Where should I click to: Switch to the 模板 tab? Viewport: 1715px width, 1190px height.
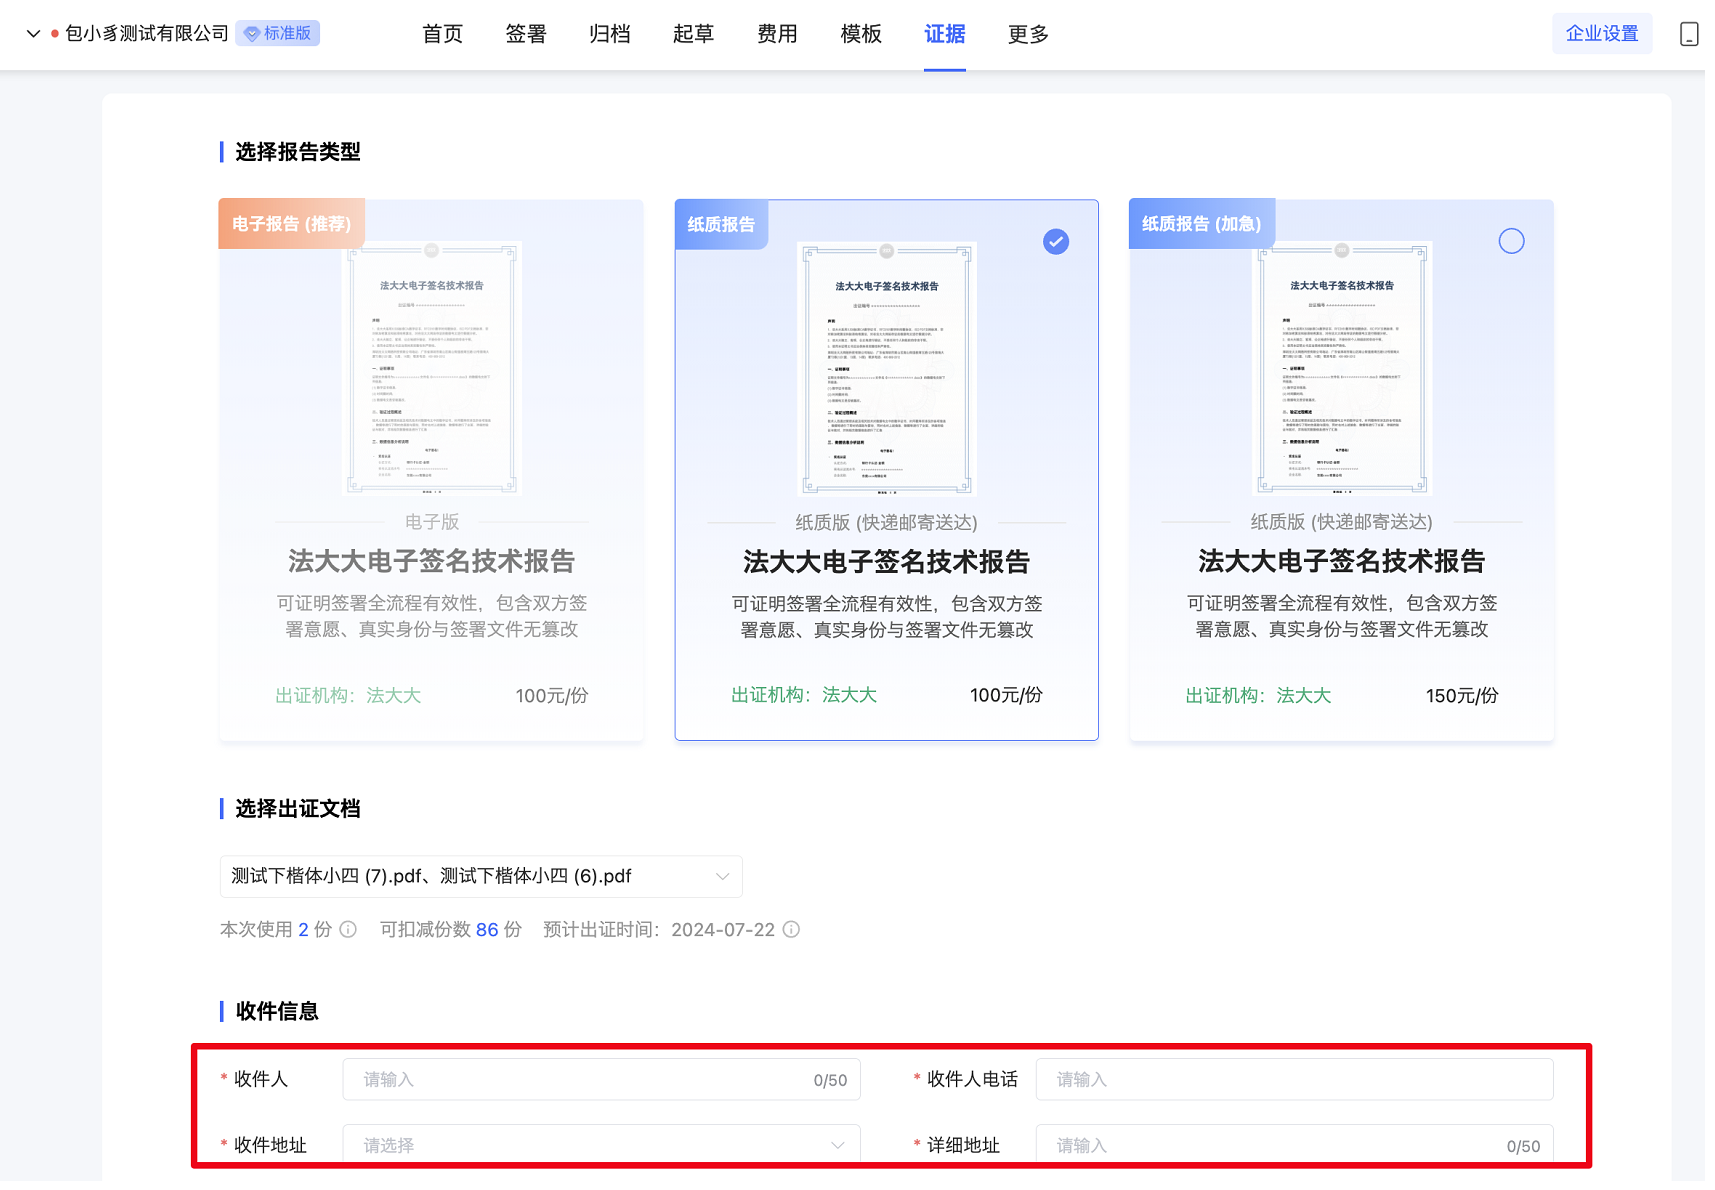[861, 34]
